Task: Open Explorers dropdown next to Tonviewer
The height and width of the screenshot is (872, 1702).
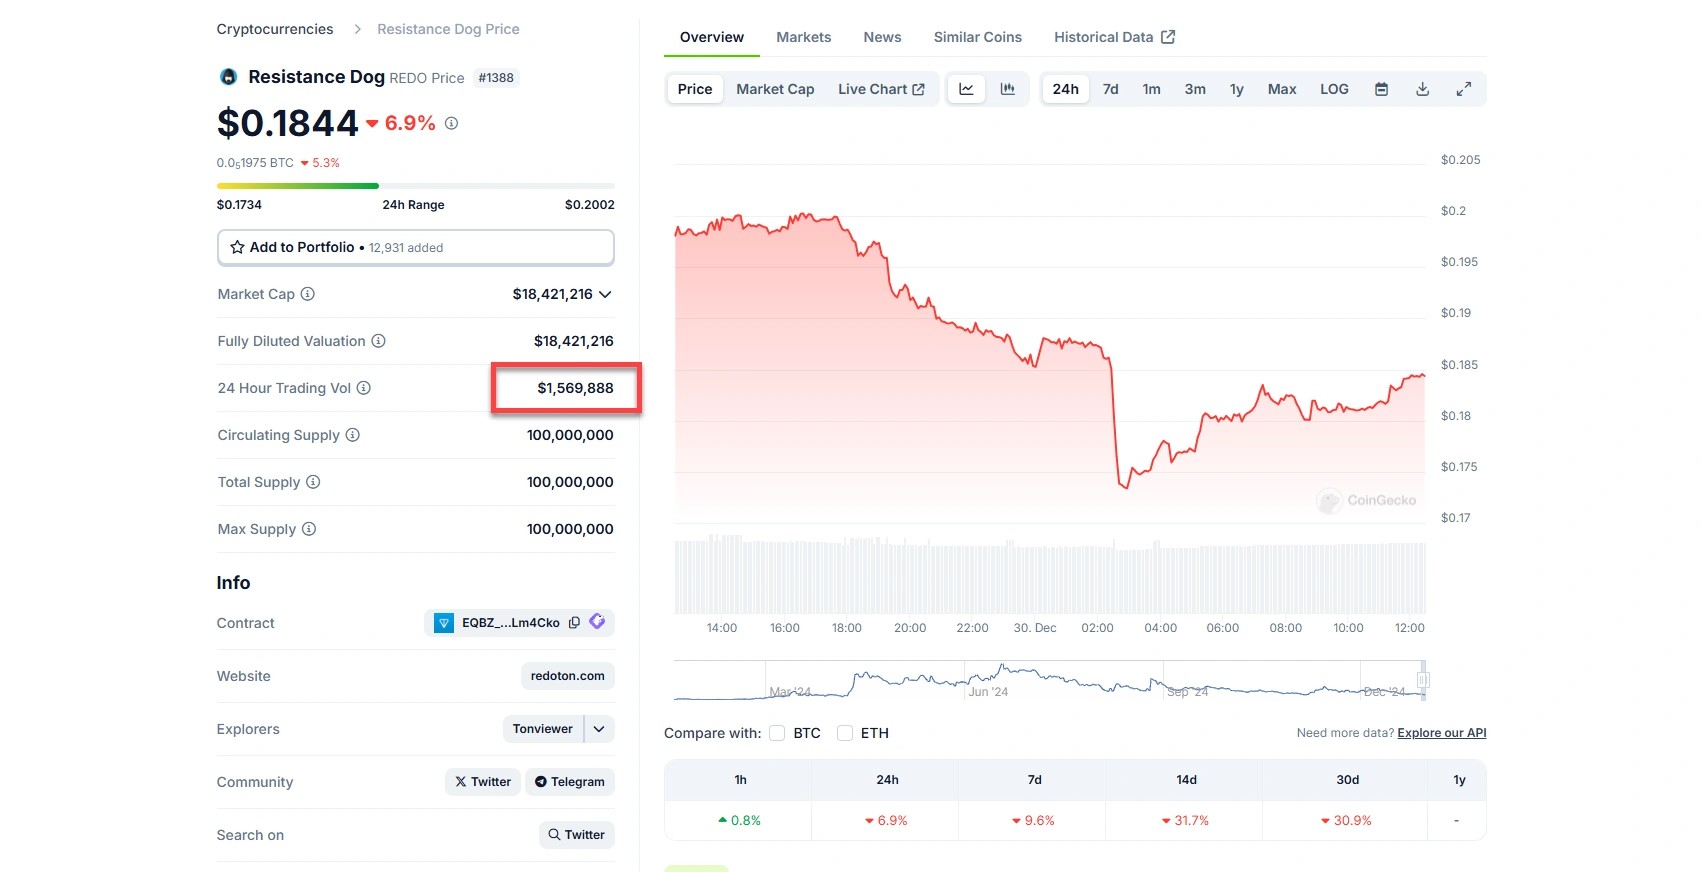Action: (599, 729)
